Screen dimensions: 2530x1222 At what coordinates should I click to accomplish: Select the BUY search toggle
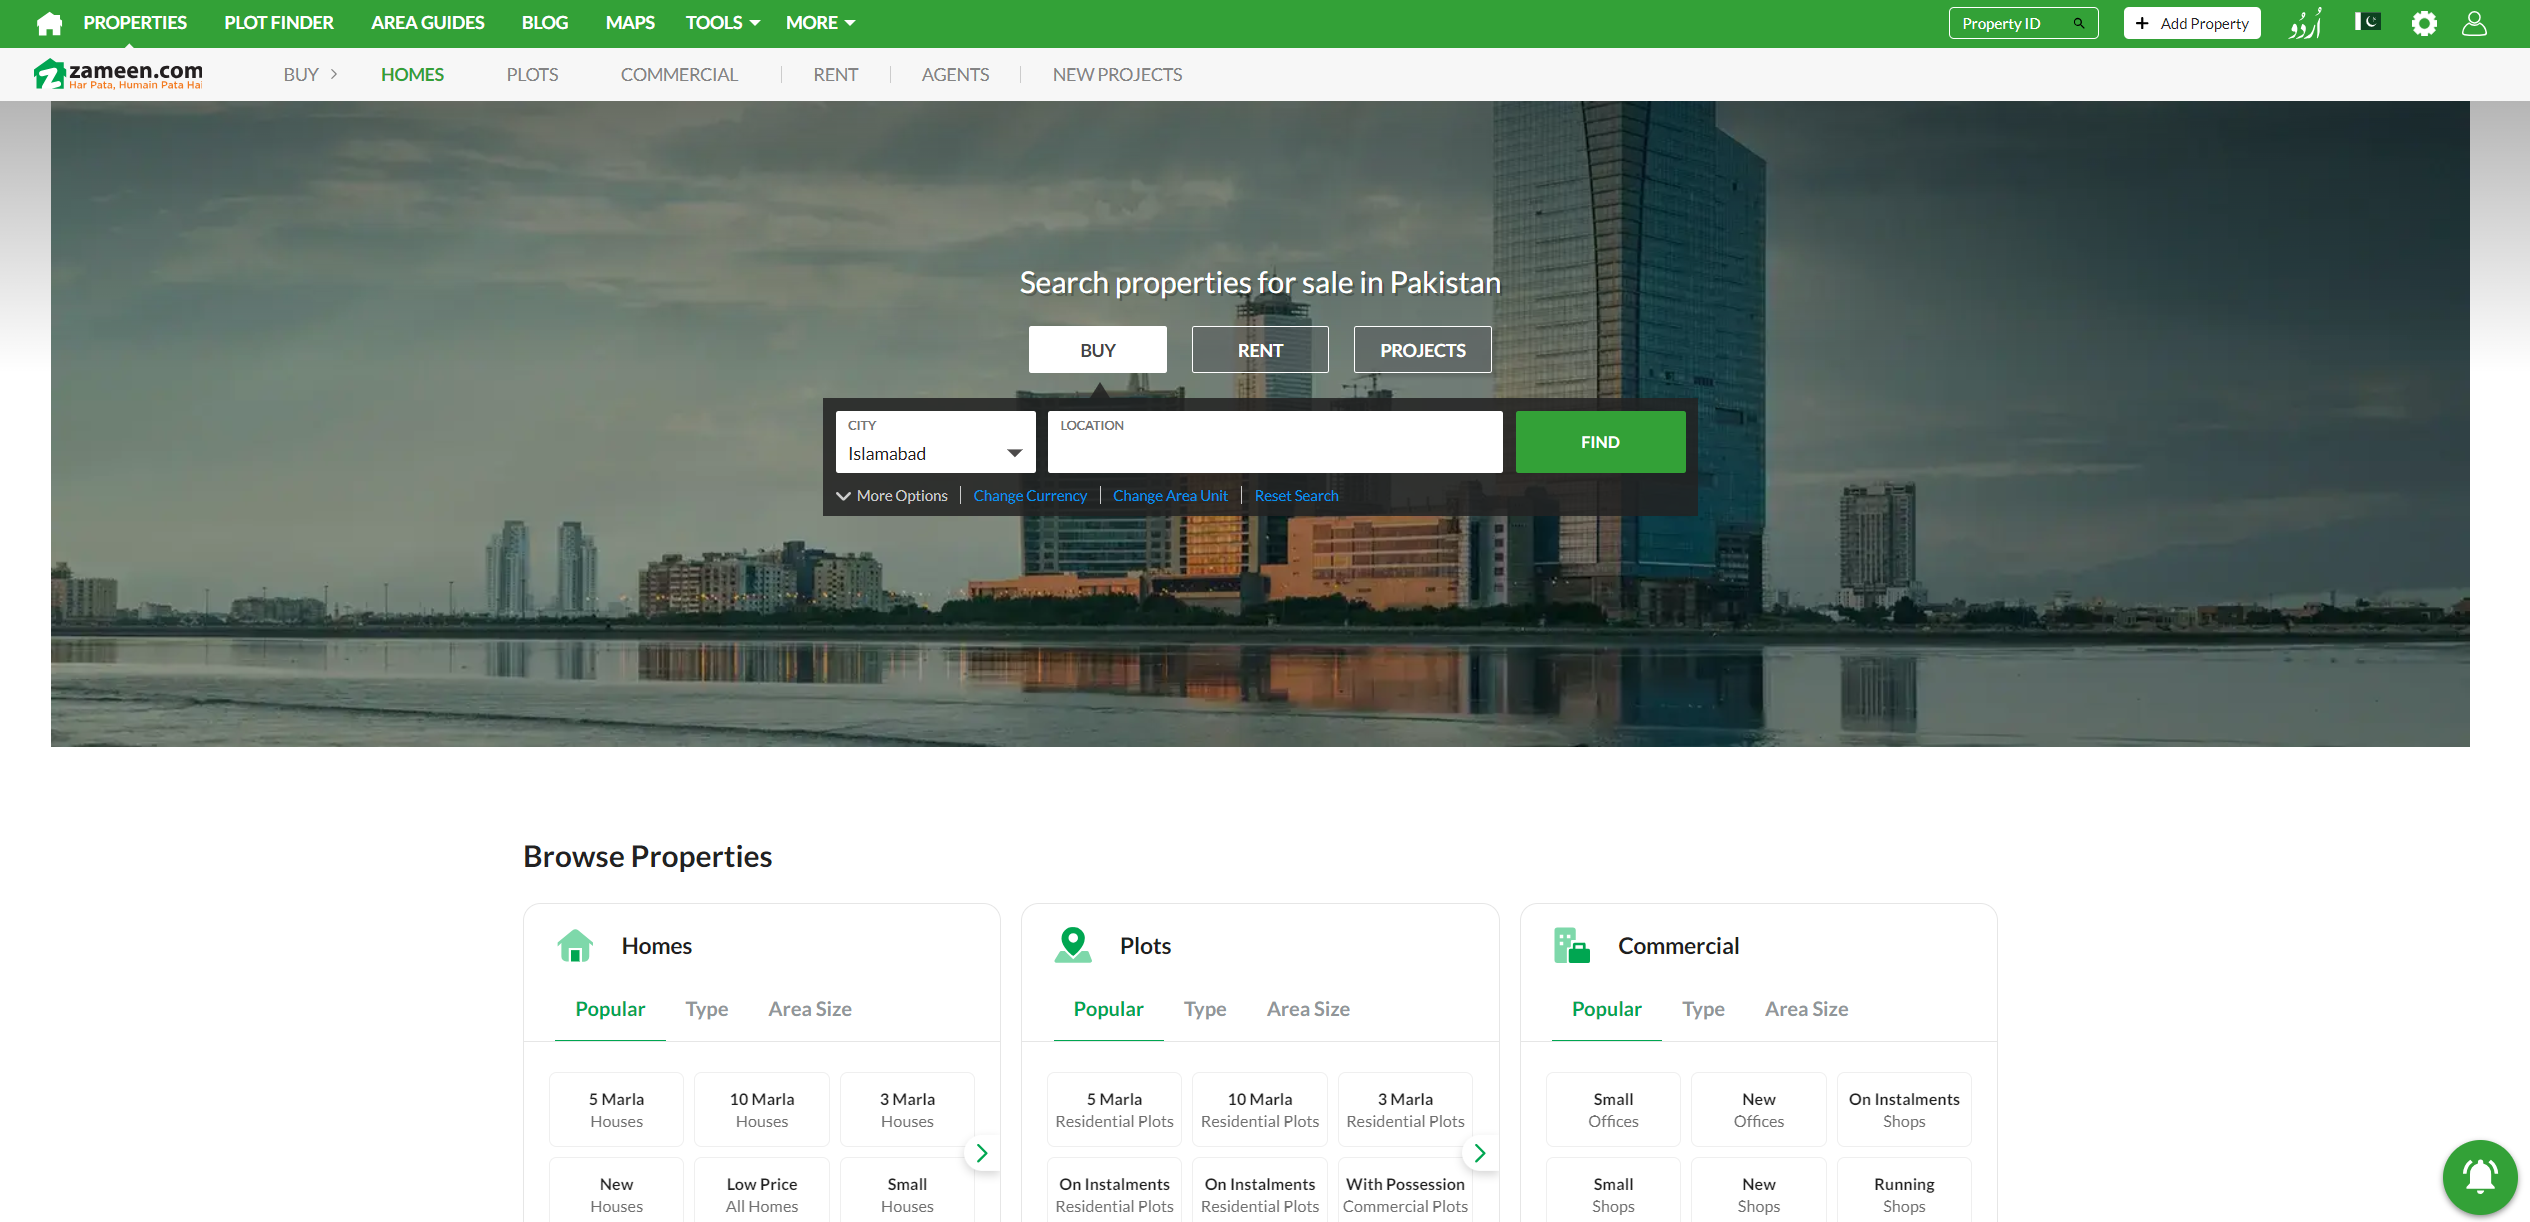coord(1097,350)
